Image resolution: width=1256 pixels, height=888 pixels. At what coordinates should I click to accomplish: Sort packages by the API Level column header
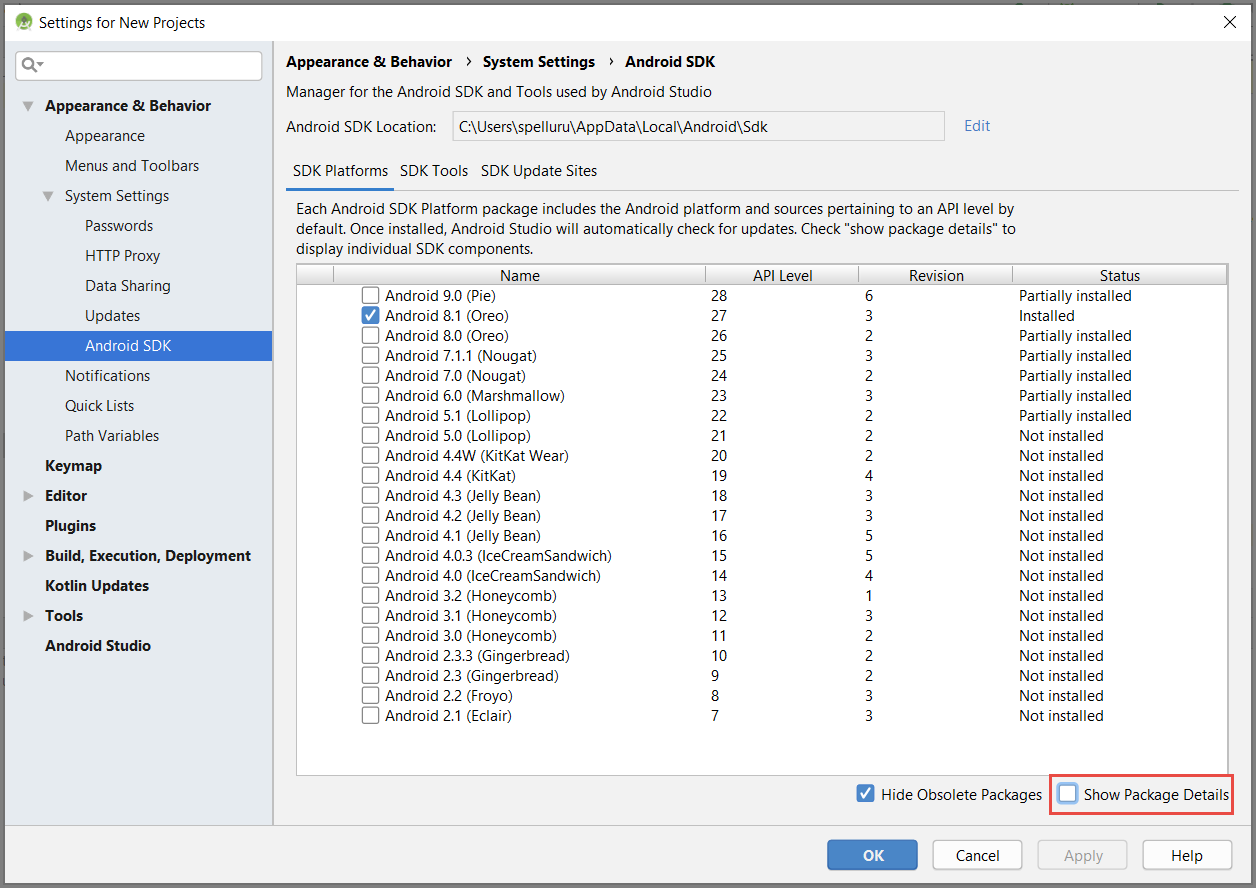click(x=781, y=274)
